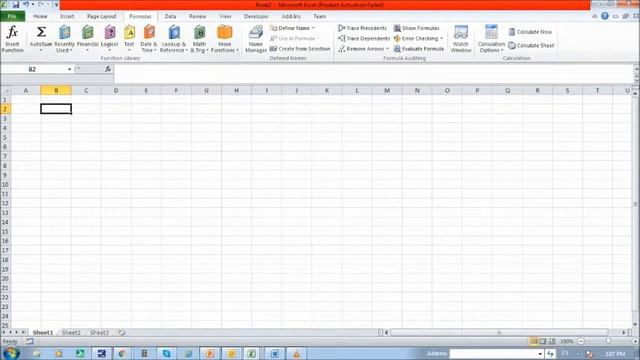The image size is (640, 360).
Task: Open PowerPoint from the taskbar
Action: point(209,354)
